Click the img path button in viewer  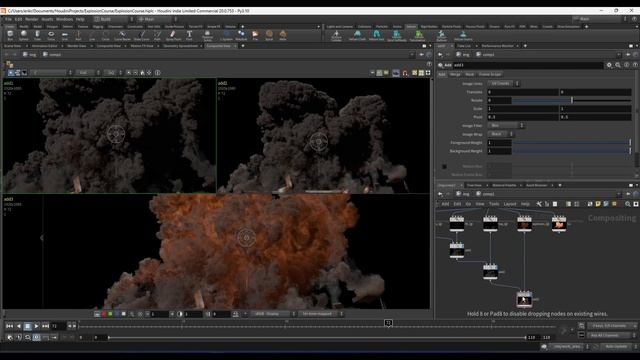[30, 54]
